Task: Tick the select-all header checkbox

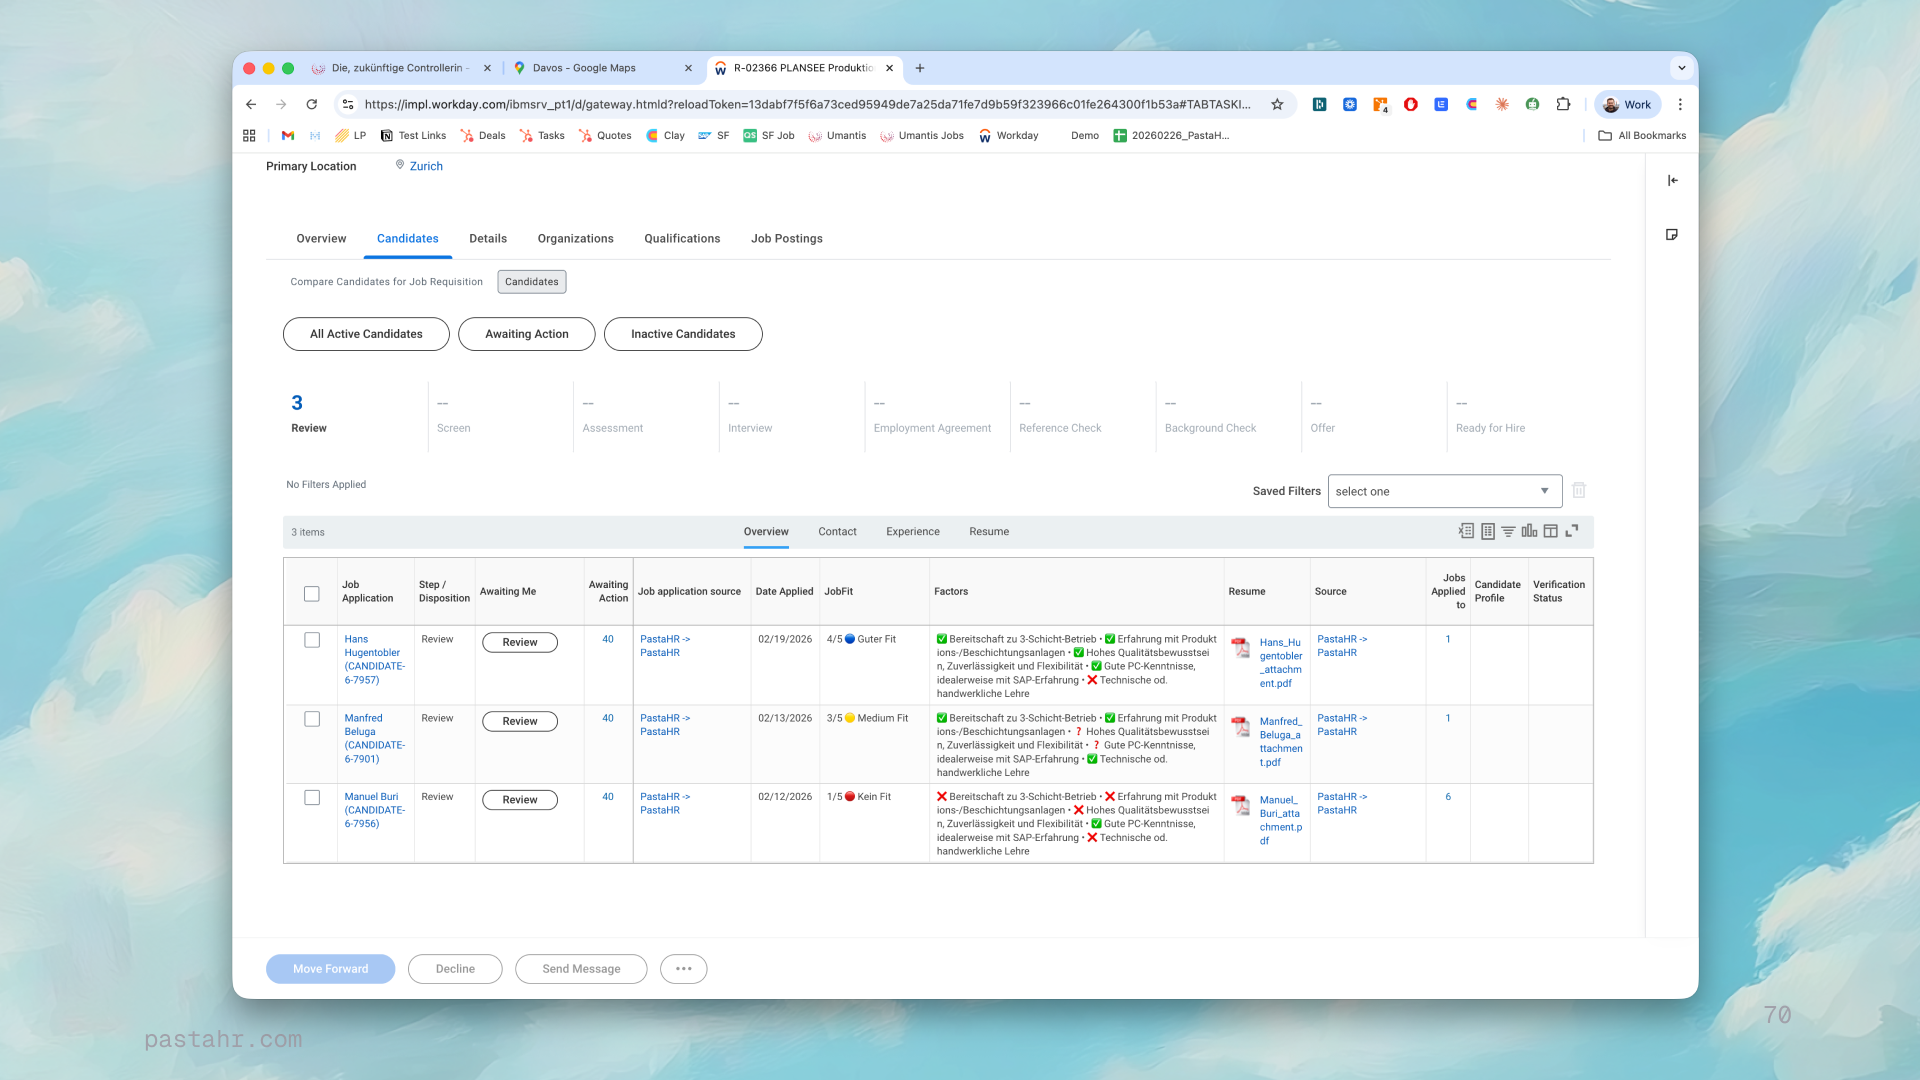Action: [312, 593]
